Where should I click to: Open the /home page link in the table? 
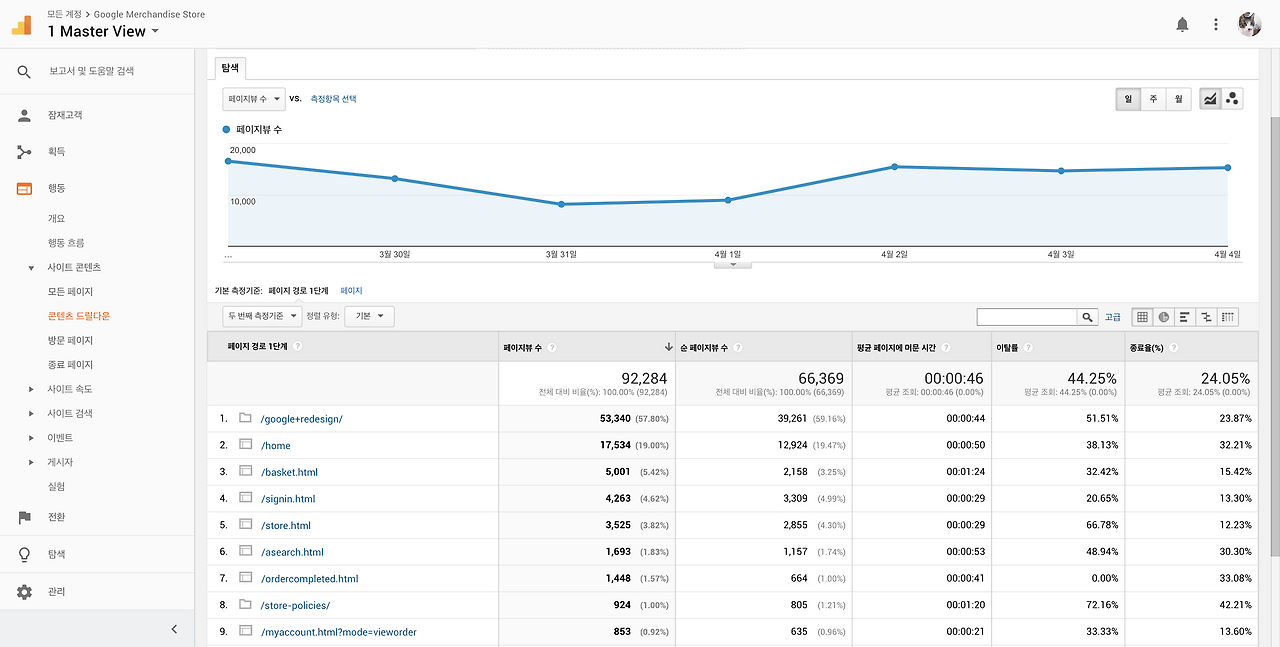[x=274, y=444]
